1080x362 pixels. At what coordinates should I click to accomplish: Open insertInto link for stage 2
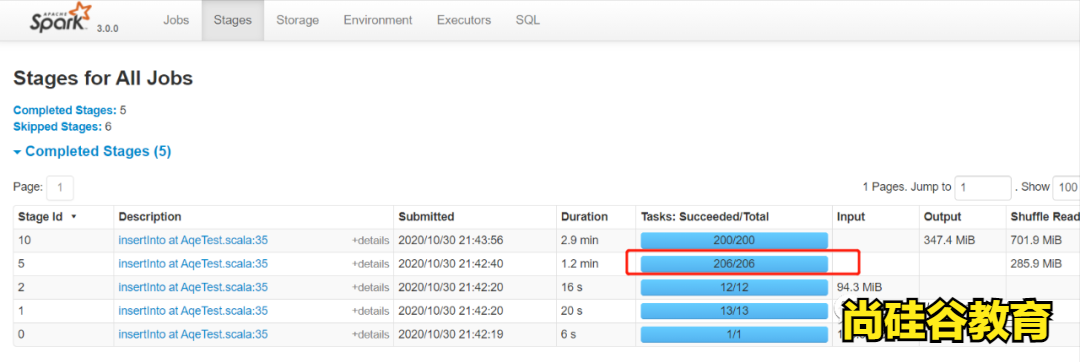pos(193,287)
